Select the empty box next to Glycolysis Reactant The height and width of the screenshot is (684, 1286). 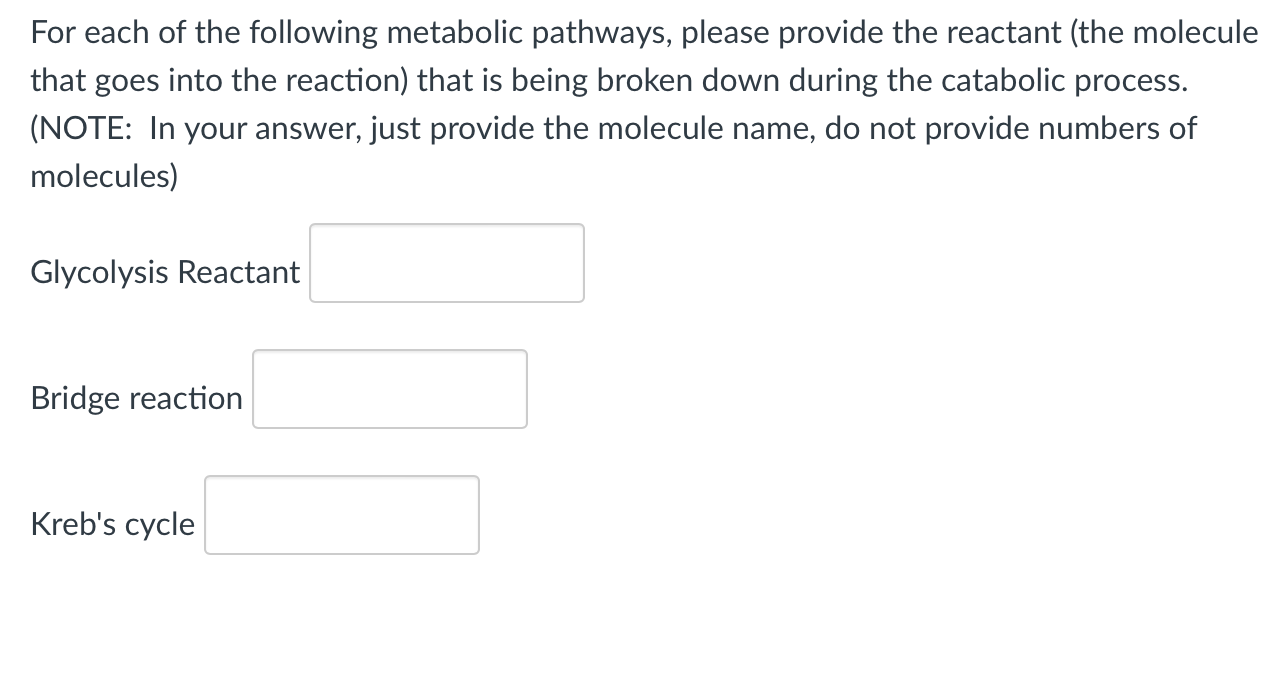click(446, 262)
